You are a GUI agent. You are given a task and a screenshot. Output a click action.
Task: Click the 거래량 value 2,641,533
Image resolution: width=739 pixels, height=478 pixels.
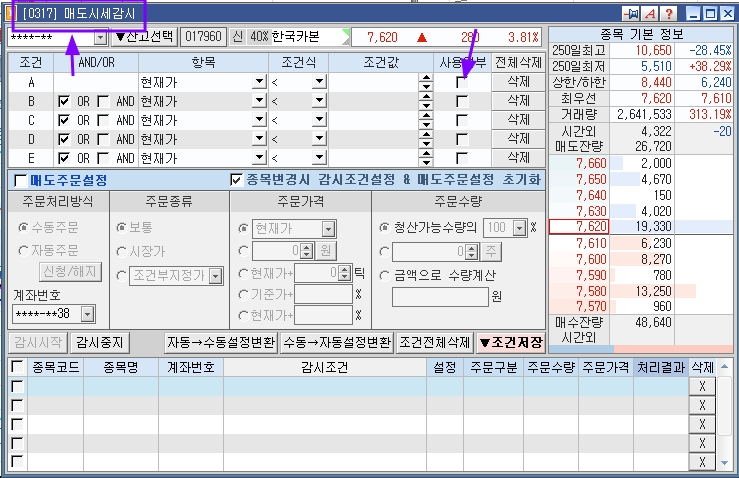[644, 115]
